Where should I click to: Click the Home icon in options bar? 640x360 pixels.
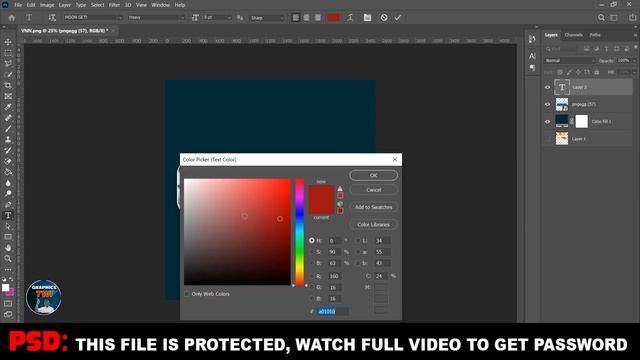pyautogui.click(x=12, y=18)
